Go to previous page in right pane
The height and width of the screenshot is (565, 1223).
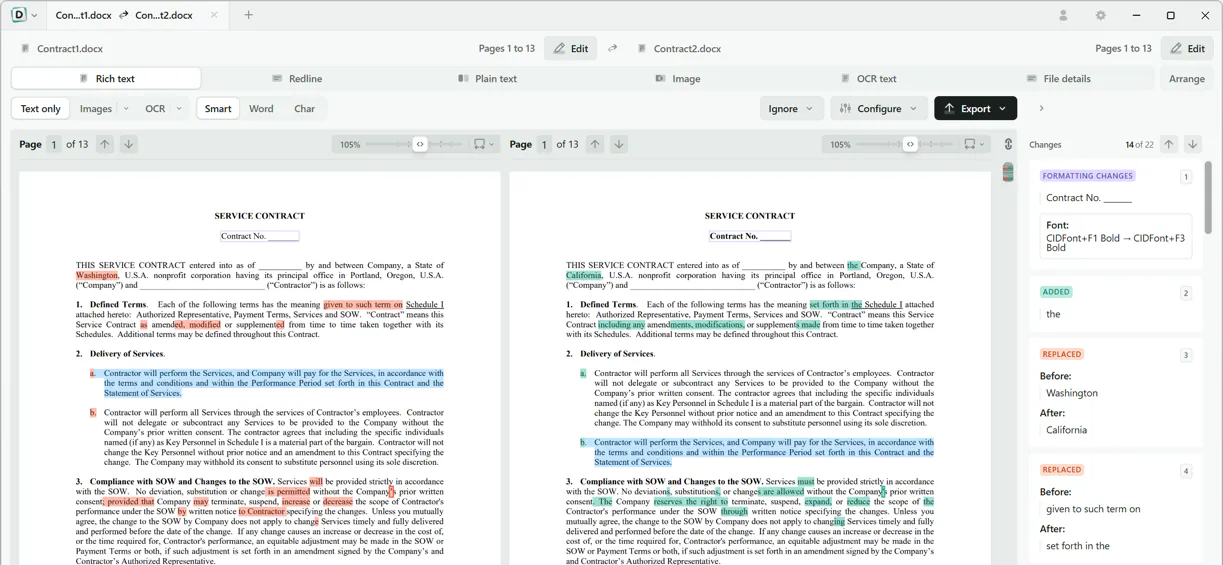(595, 144)
